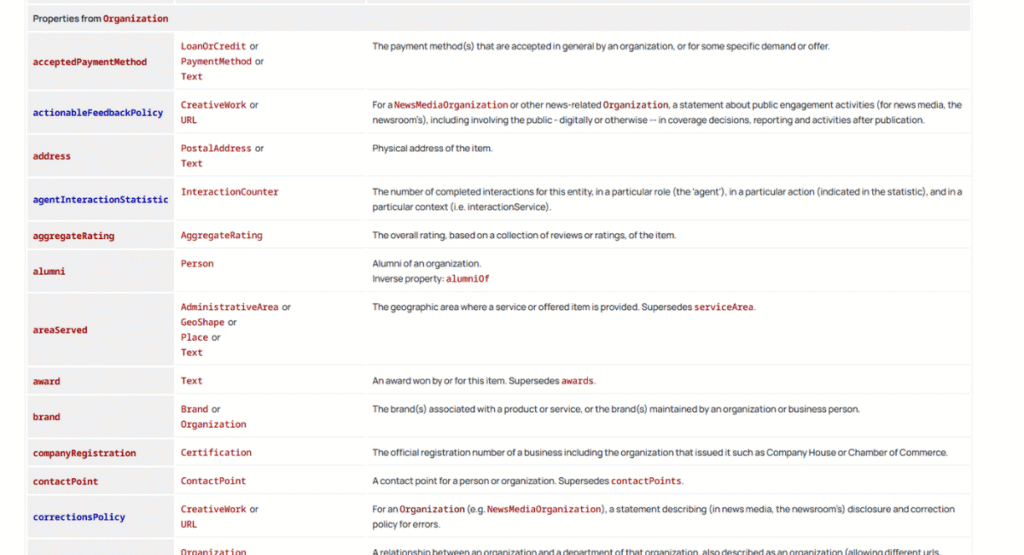Click the serviceArea superseded link

724,307
